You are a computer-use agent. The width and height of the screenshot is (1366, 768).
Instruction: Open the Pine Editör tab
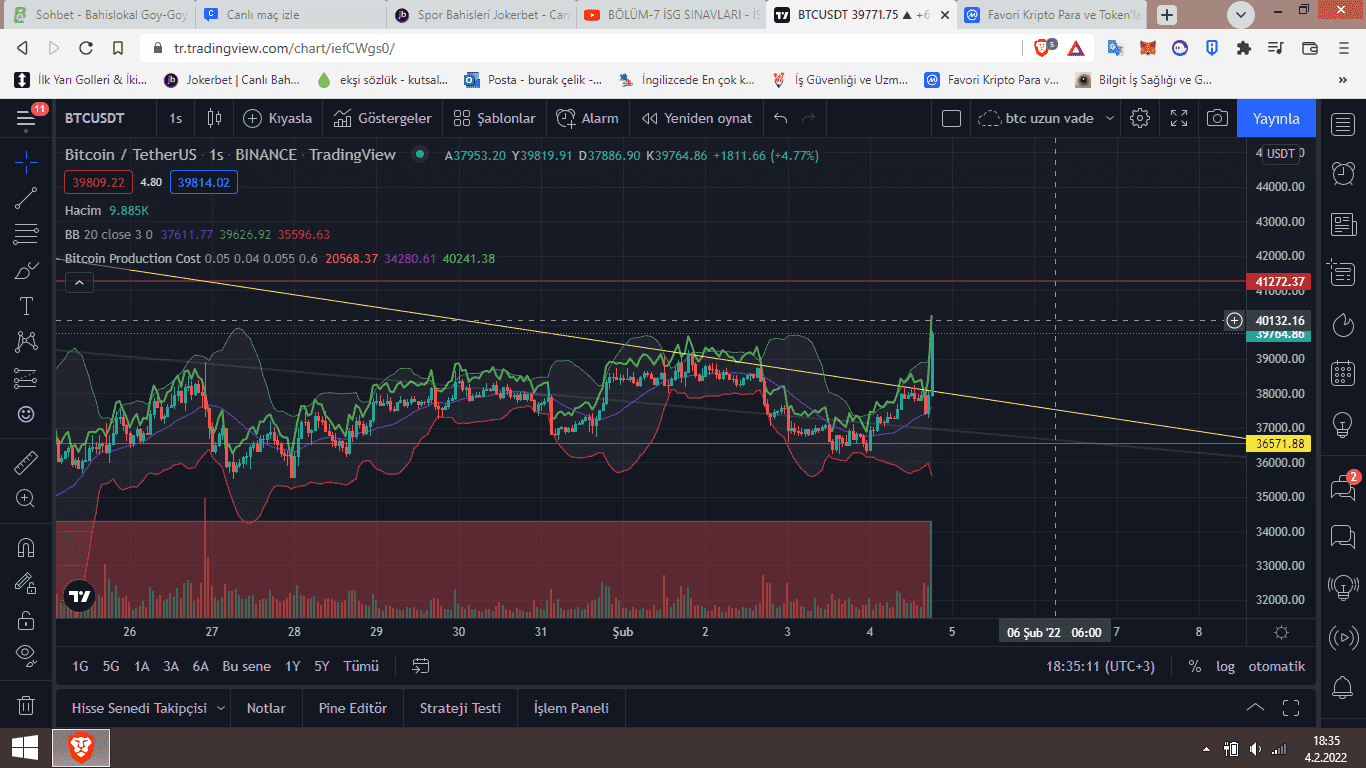[353, 708]
